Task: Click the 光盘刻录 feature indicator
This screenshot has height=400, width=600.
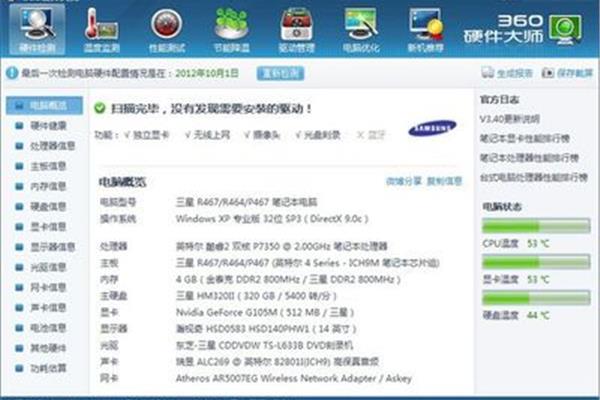Action: pos(318,135)
